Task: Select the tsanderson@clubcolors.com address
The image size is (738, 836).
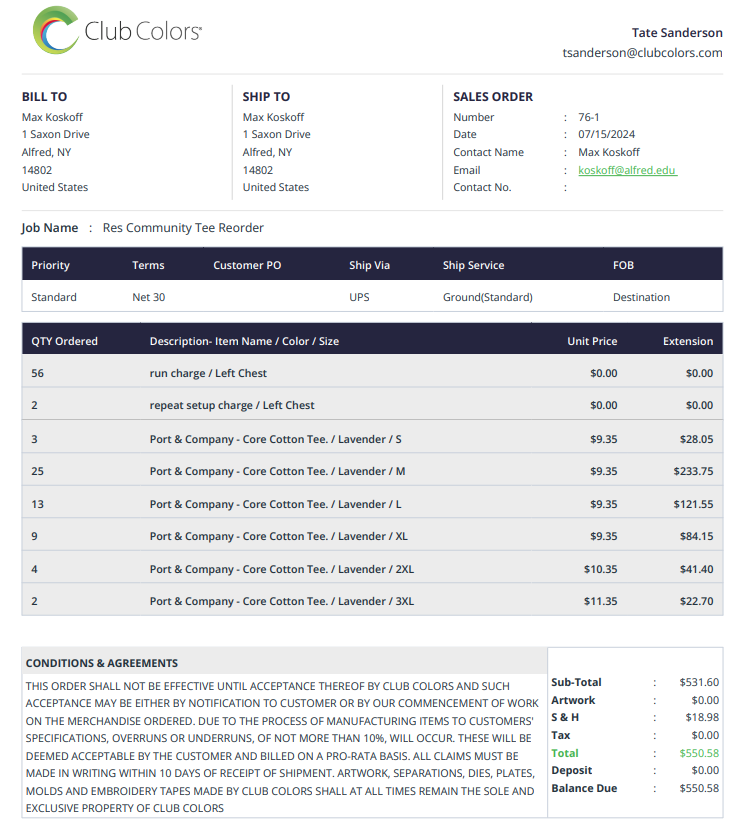Action: tap(642, 53)
